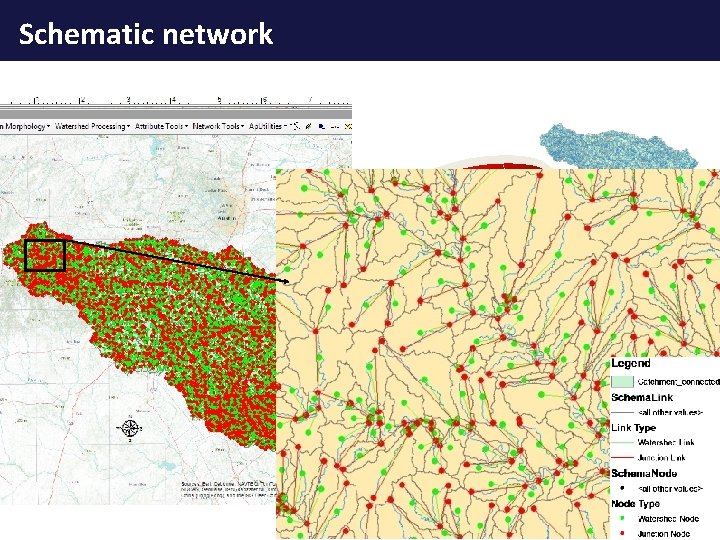This screenshot has height=540, width=720.
Task: Open the Attribute Tools menu
Action: tap(162, 126)
